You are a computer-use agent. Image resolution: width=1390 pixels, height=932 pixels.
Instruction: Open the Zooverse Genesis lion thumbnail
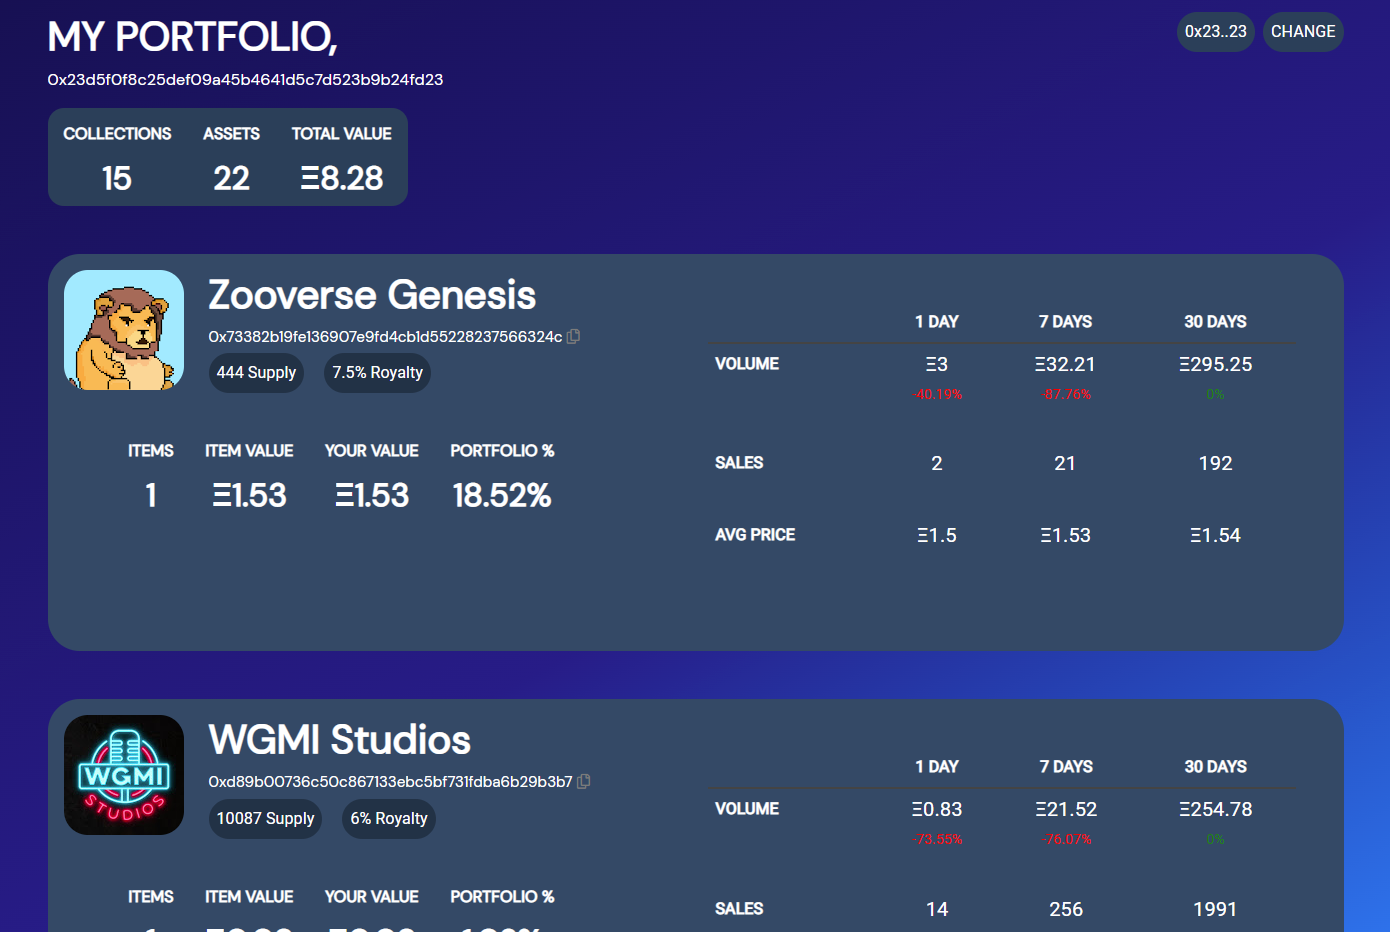(x=124, y=330)
